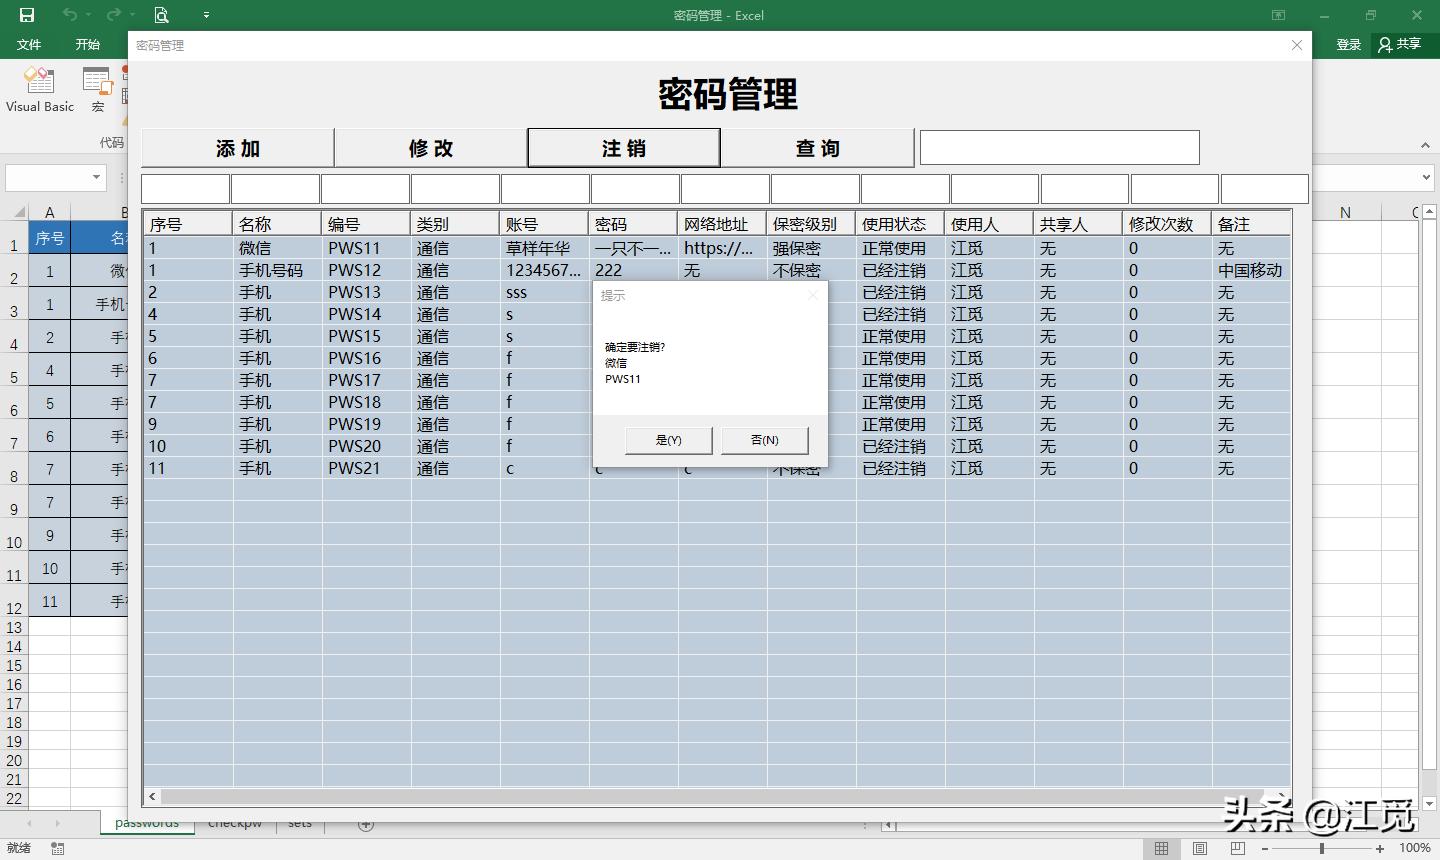Click the Save icon in Quick Access Toolbar
This screenshot has width=1440, height=860.
point(27,15)
